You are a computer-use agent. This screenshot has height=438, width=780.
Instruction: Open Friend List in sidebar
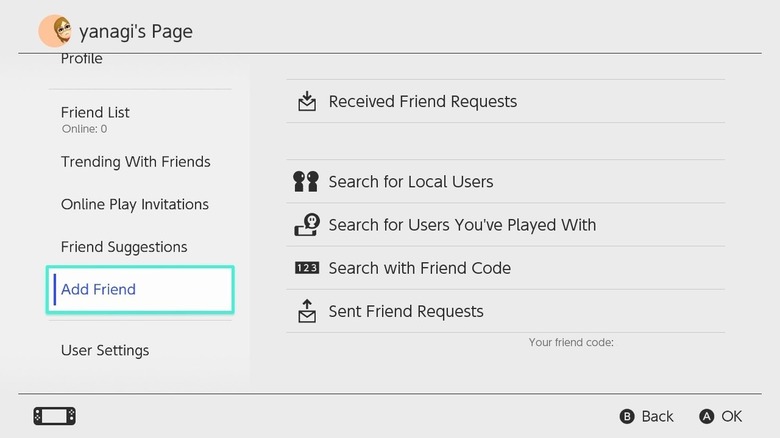pos(95,113)
